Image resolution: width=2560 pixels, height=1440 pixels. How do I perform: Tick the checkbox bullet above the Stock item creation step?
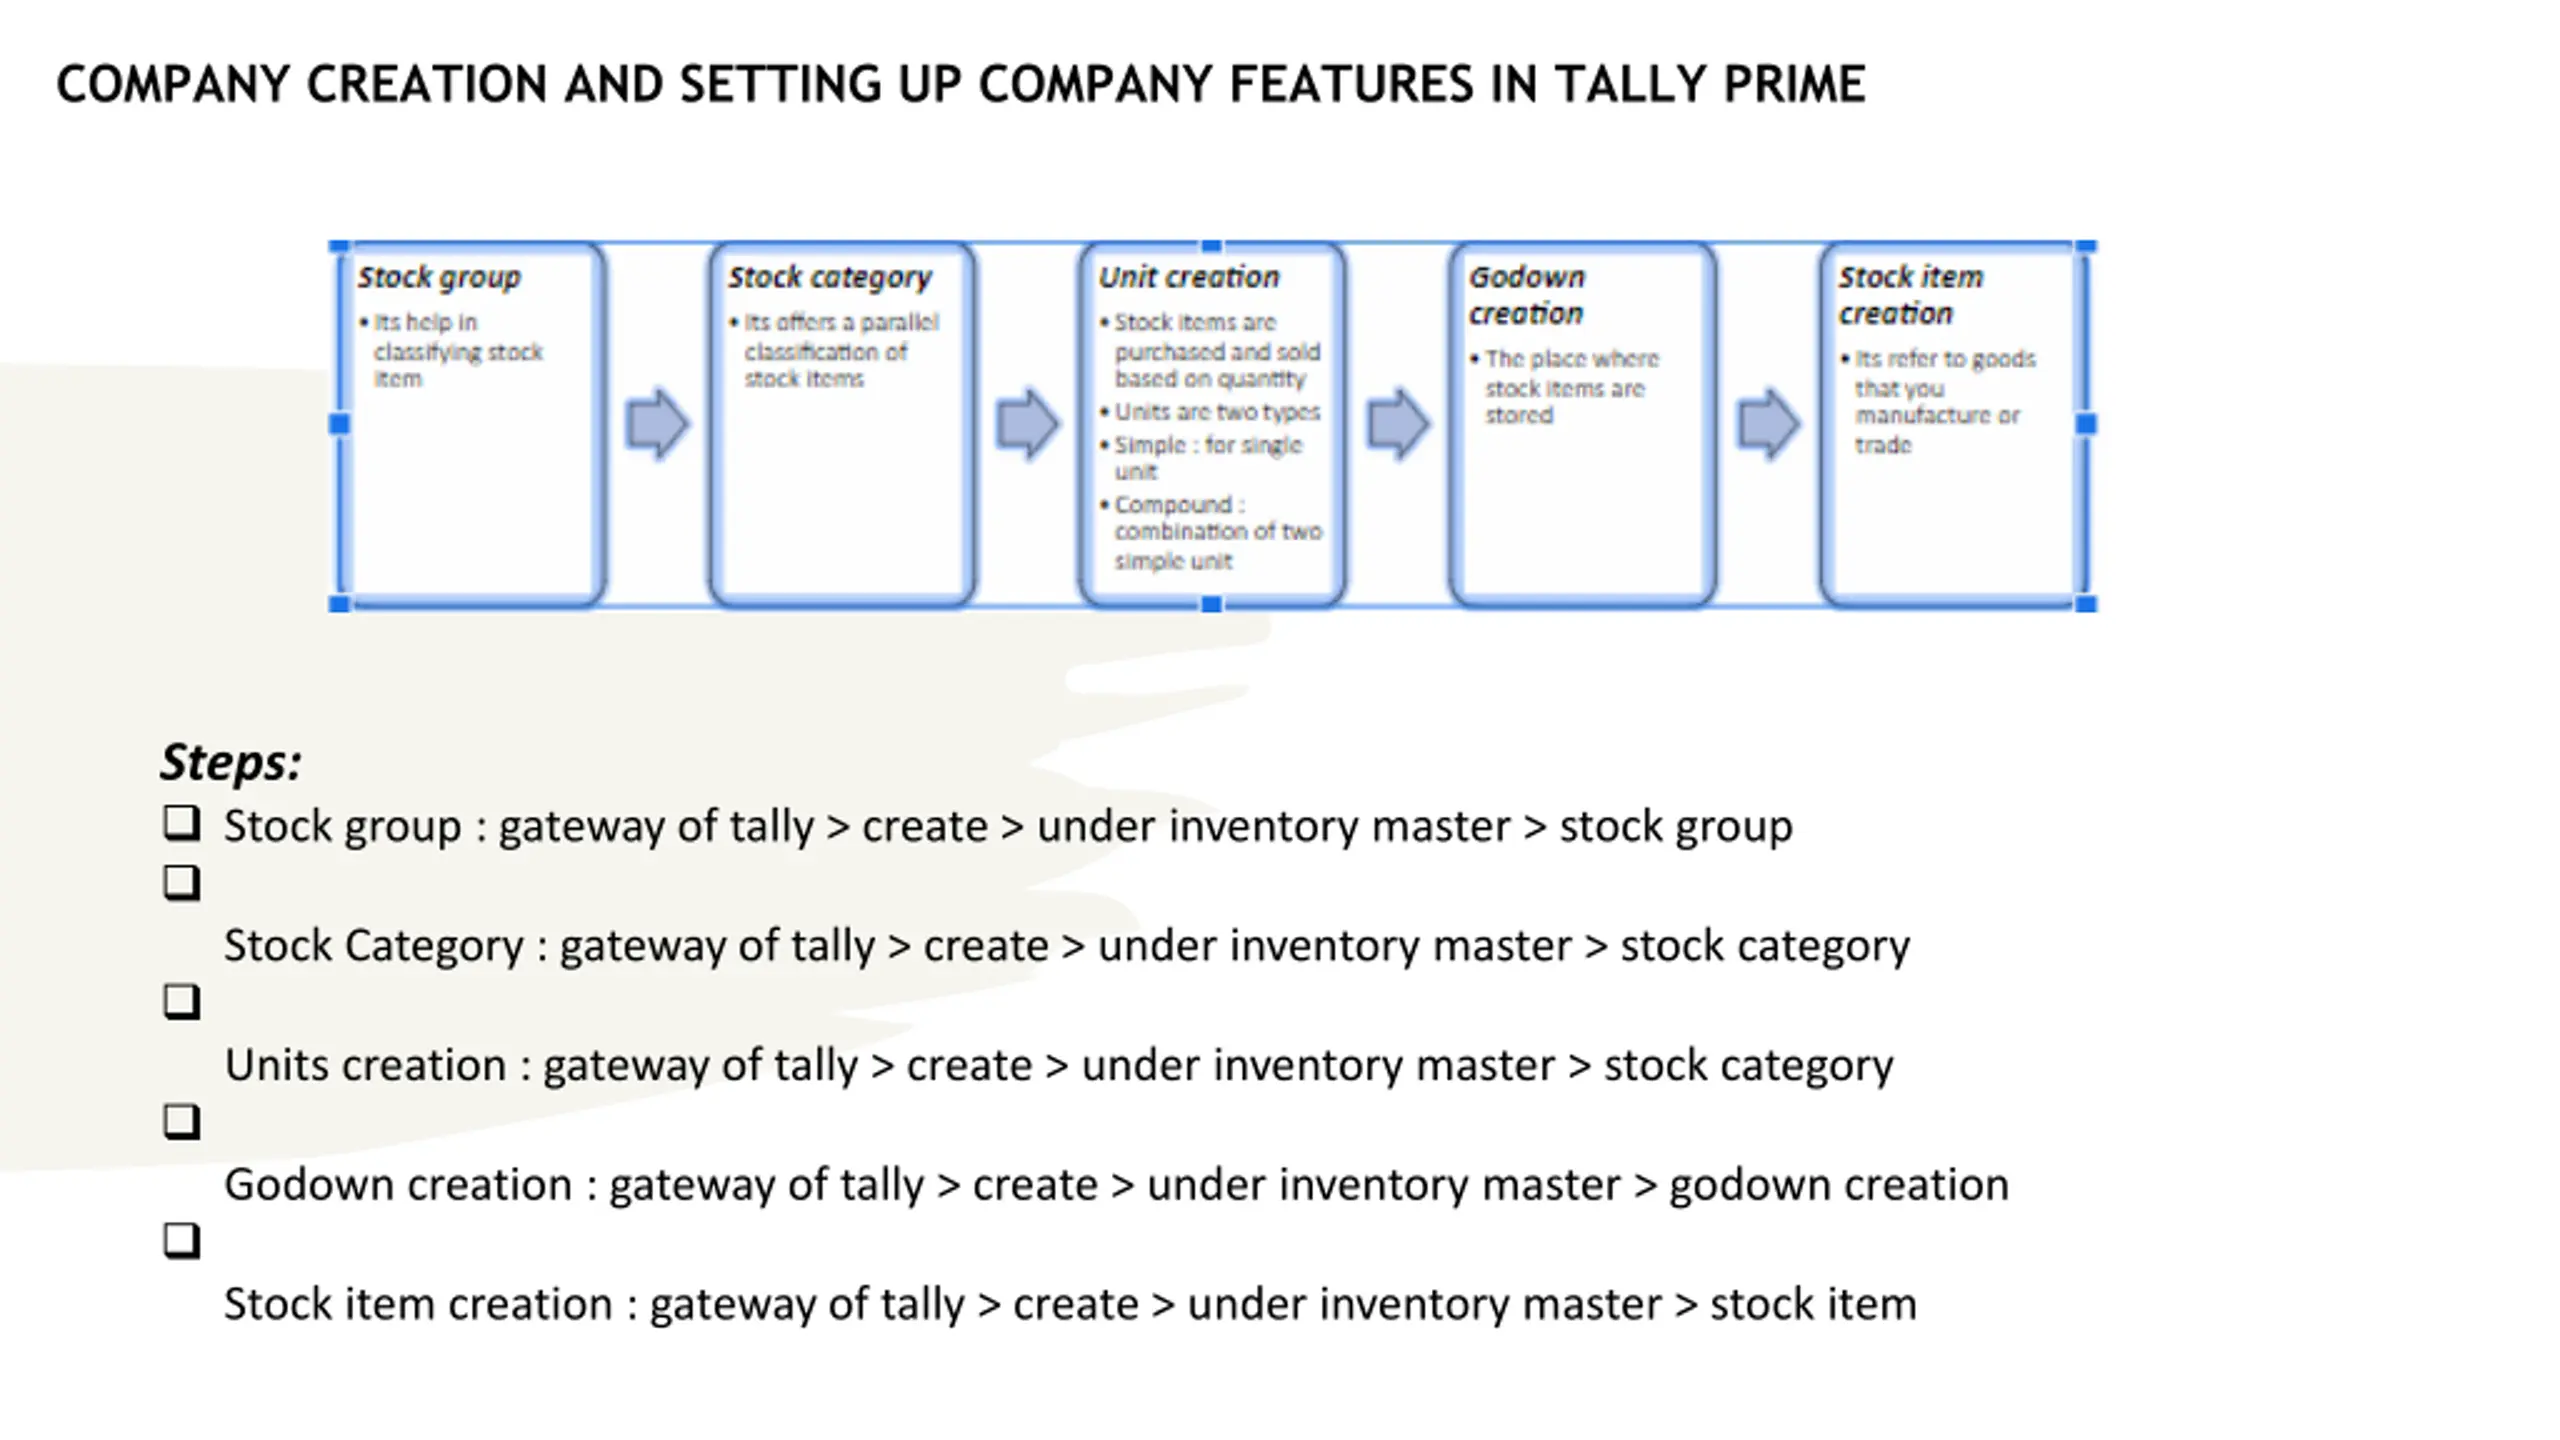point(182,1240)
